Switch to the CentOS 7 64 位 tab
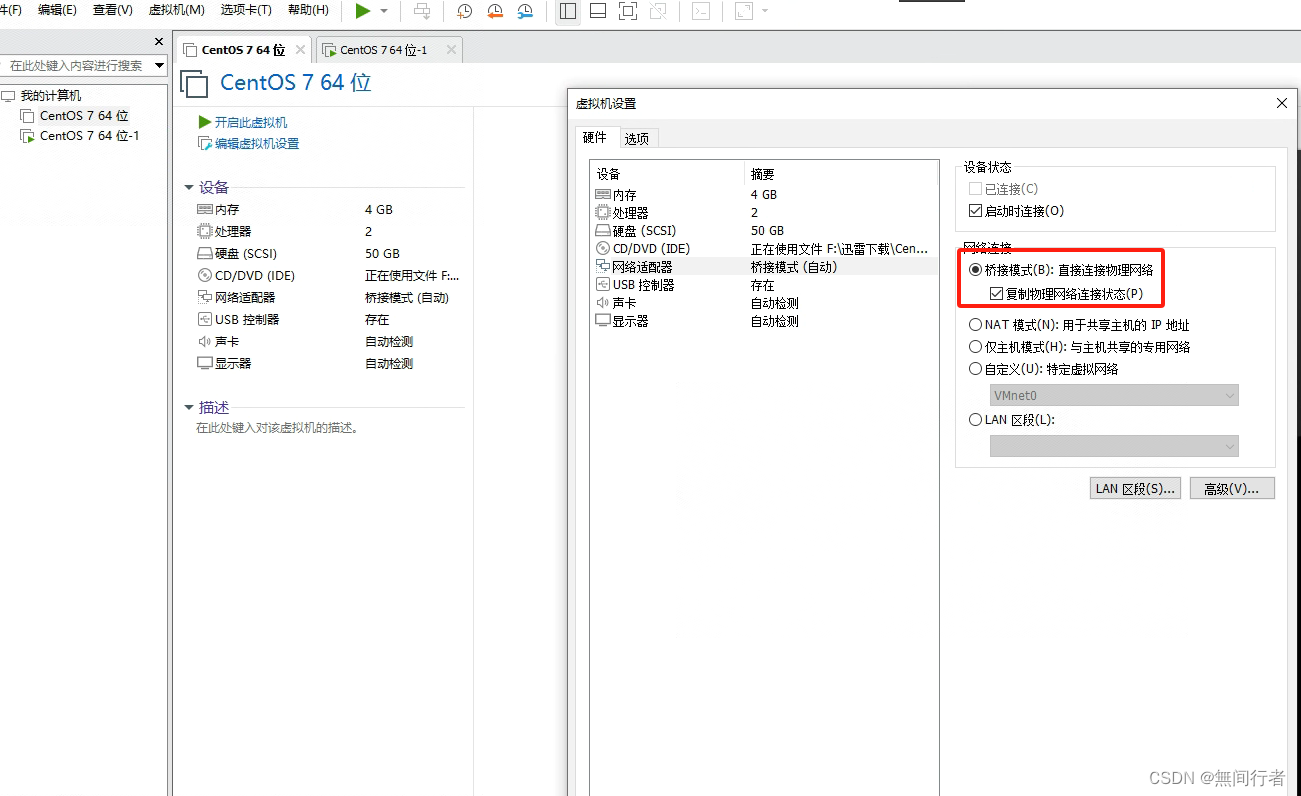The height and width of the screenshot is (796, 1301). click(243, 49)
